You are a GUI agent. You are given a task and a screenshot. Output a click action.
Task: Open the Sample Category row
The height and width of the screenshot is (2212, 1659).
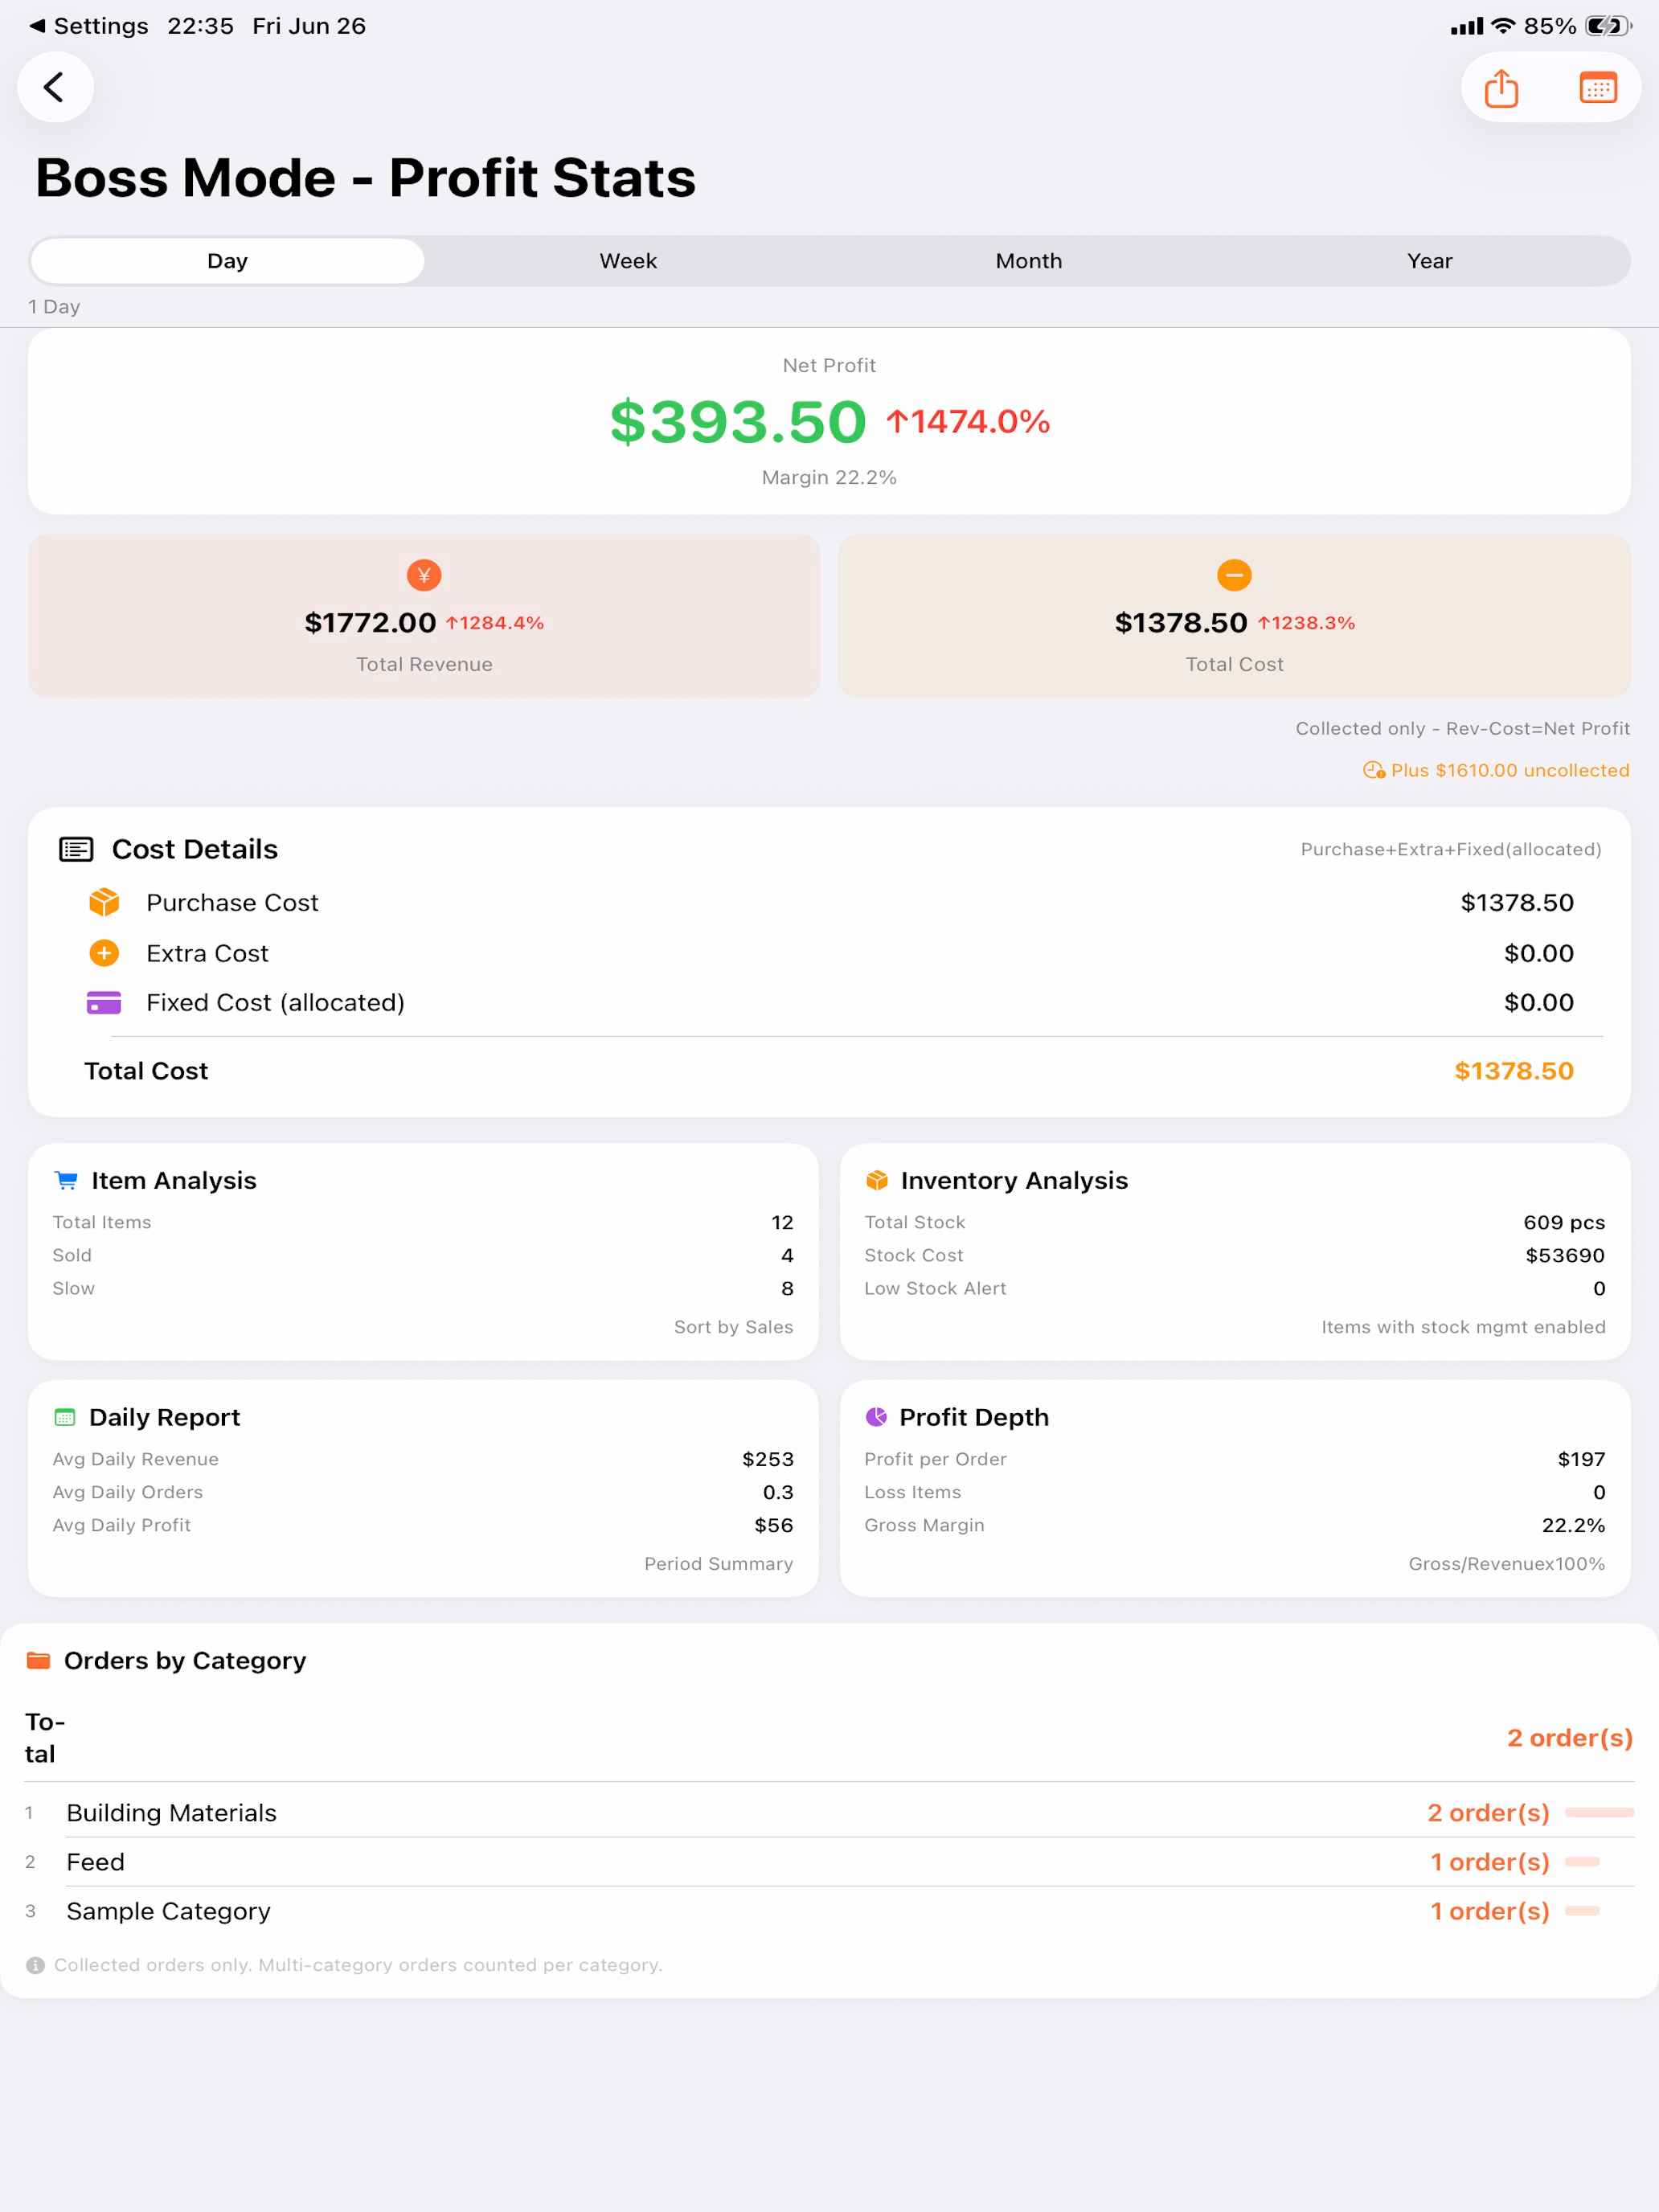pos(829,1911)
